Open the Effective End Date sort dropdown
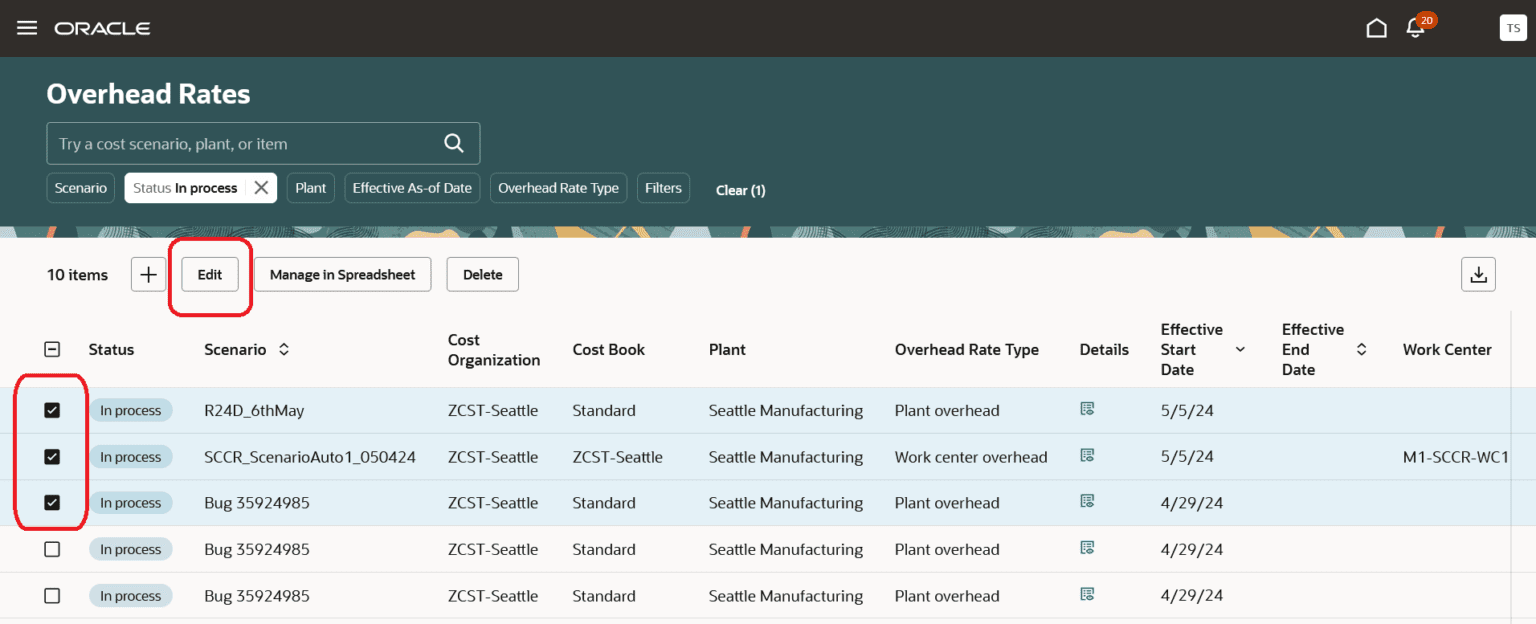 (1360, 349)
